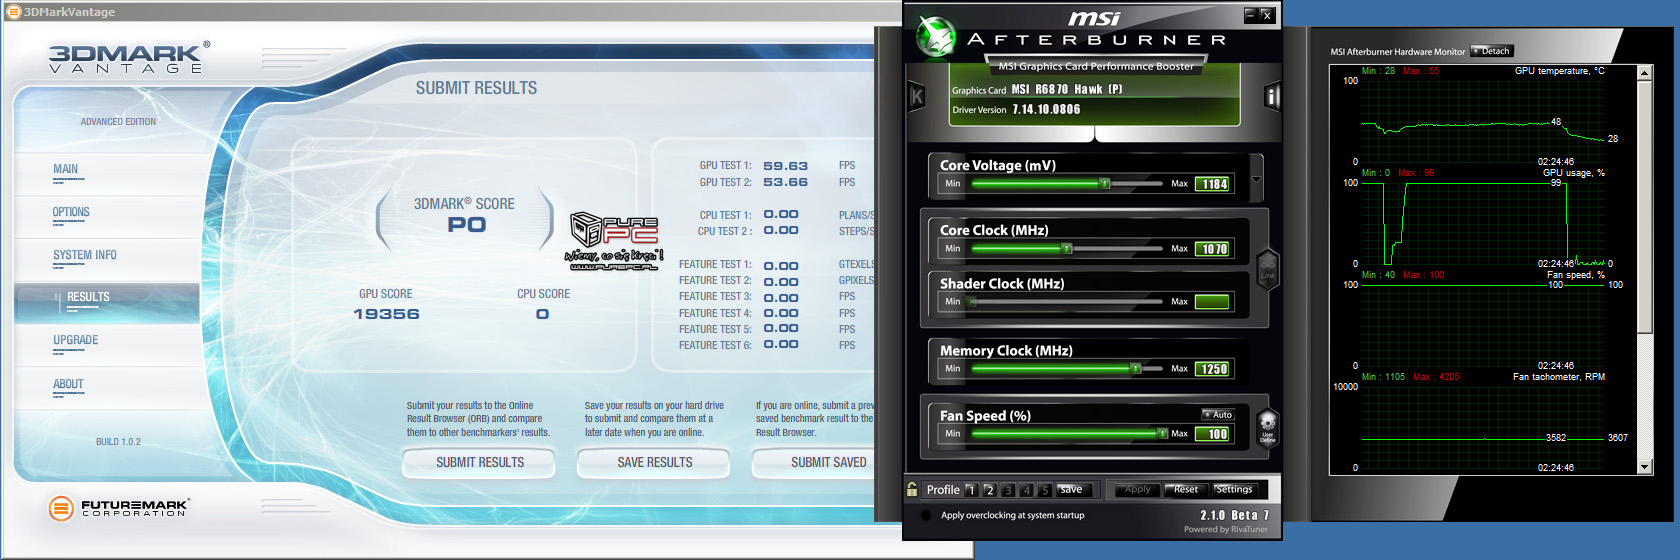The height and width of the screenshot is (560, 1680).
Task: Click the BUILD 1.0.2 label
Action: click(118, 442)
